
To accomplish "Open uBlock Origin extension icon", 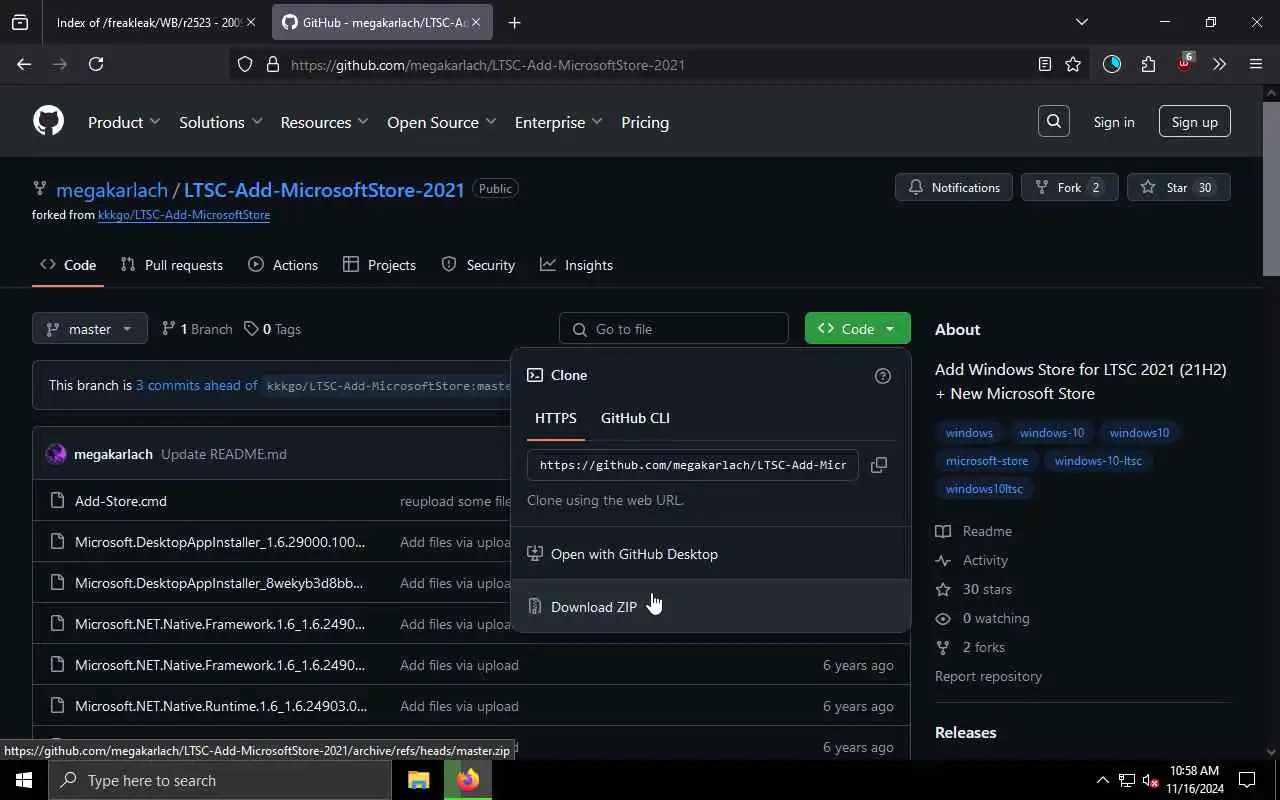I will 1184,64.
